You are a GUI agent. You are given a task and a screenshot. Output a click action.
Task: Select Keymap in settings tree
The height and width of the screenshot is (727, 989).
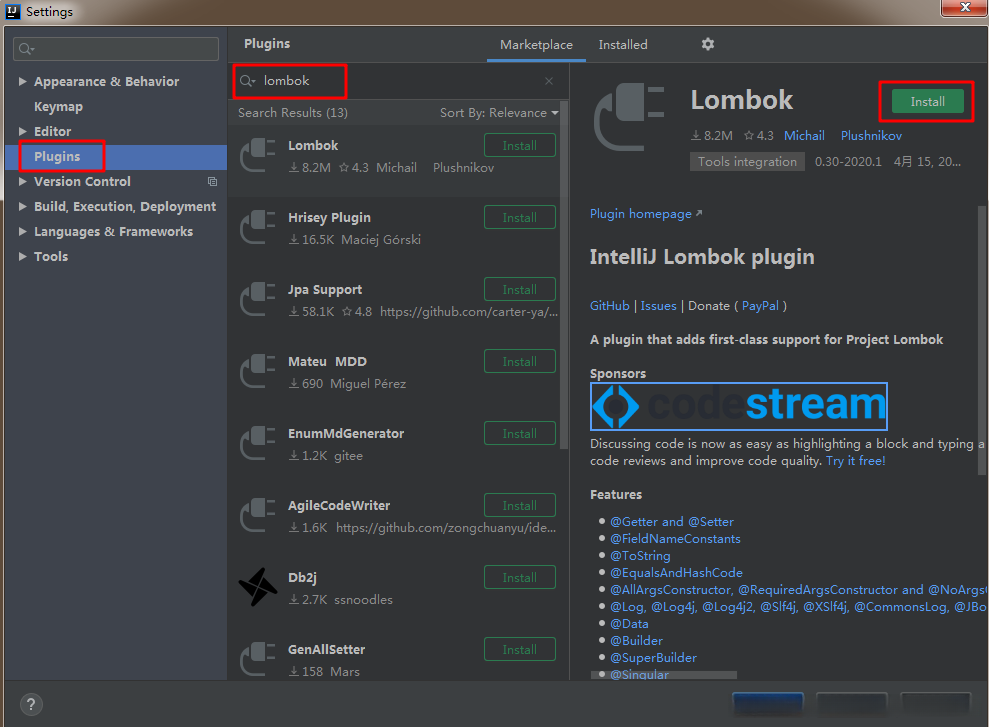tap(58, 107)
